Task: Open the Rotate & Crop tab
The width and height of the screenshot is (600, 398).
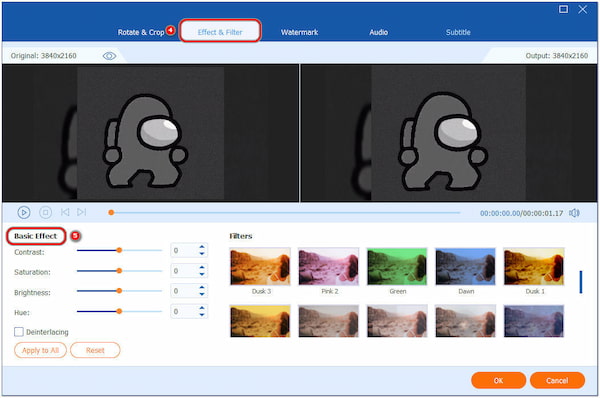Action: (x=141, y=33)
